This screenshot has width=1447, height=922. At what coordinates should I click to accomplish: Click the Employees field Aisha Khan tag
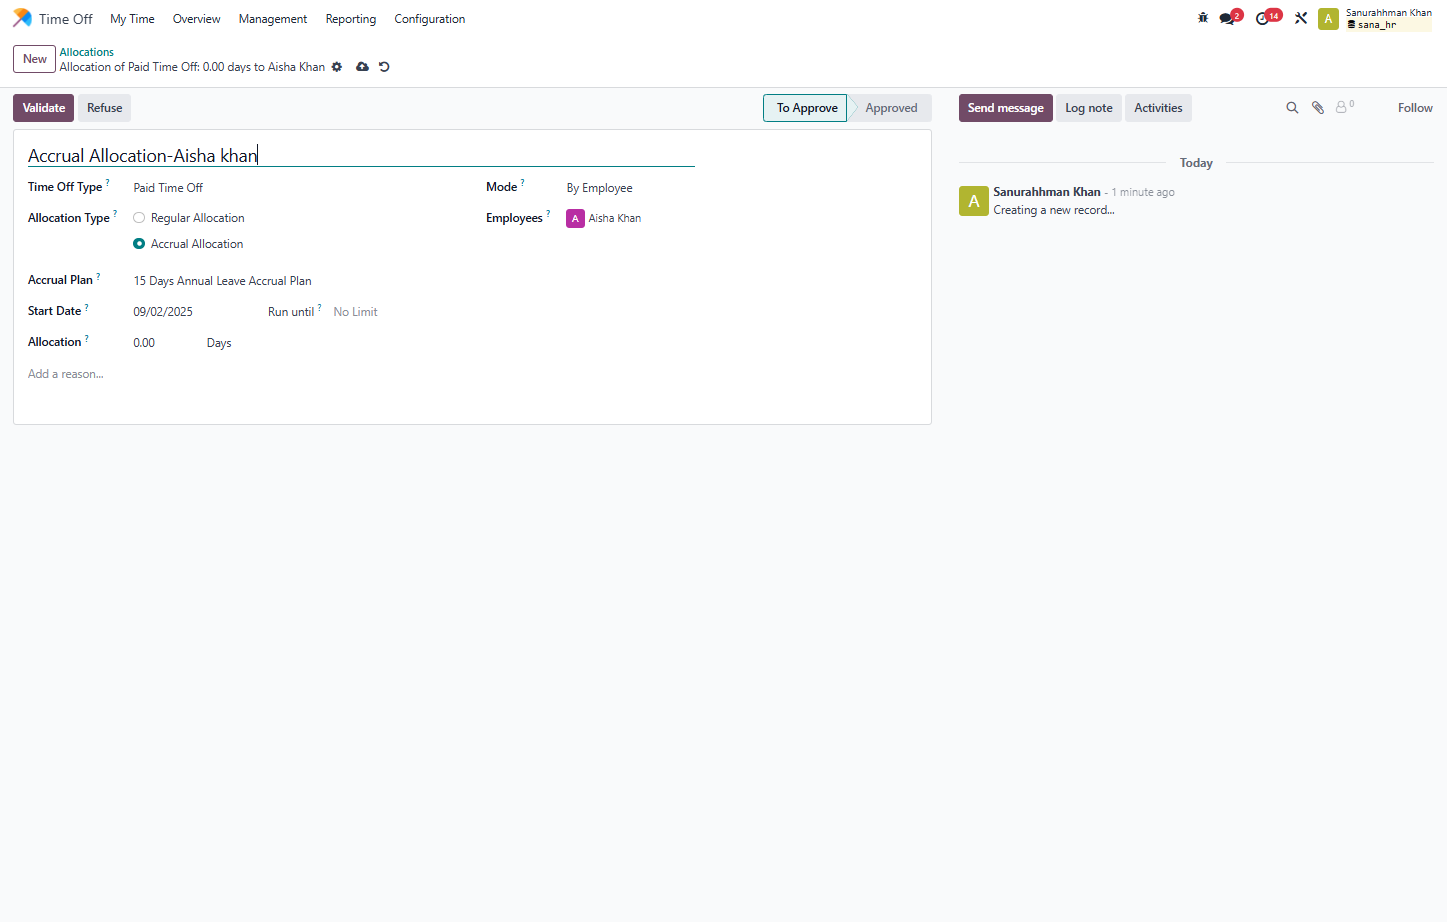pyautogui.click(x=604, y=218)
